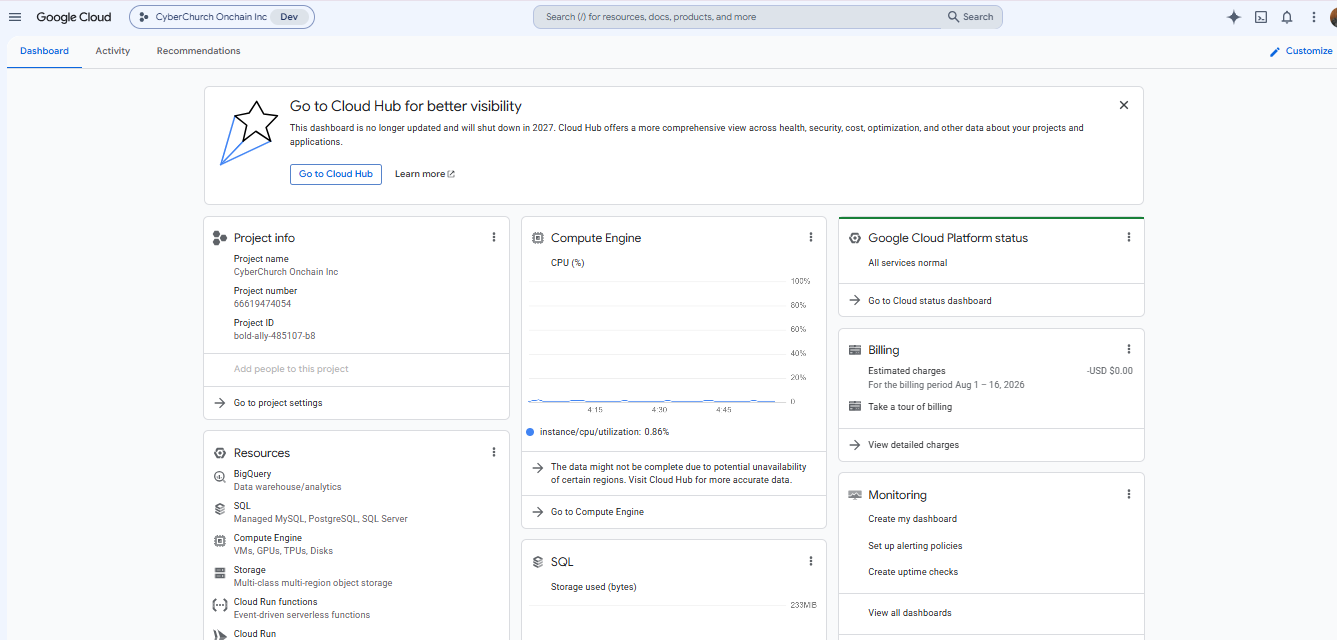This screenshot has height=640, width=1337.
Task: Click the Compute Engine card chip icon
Action: pos(538,238)
